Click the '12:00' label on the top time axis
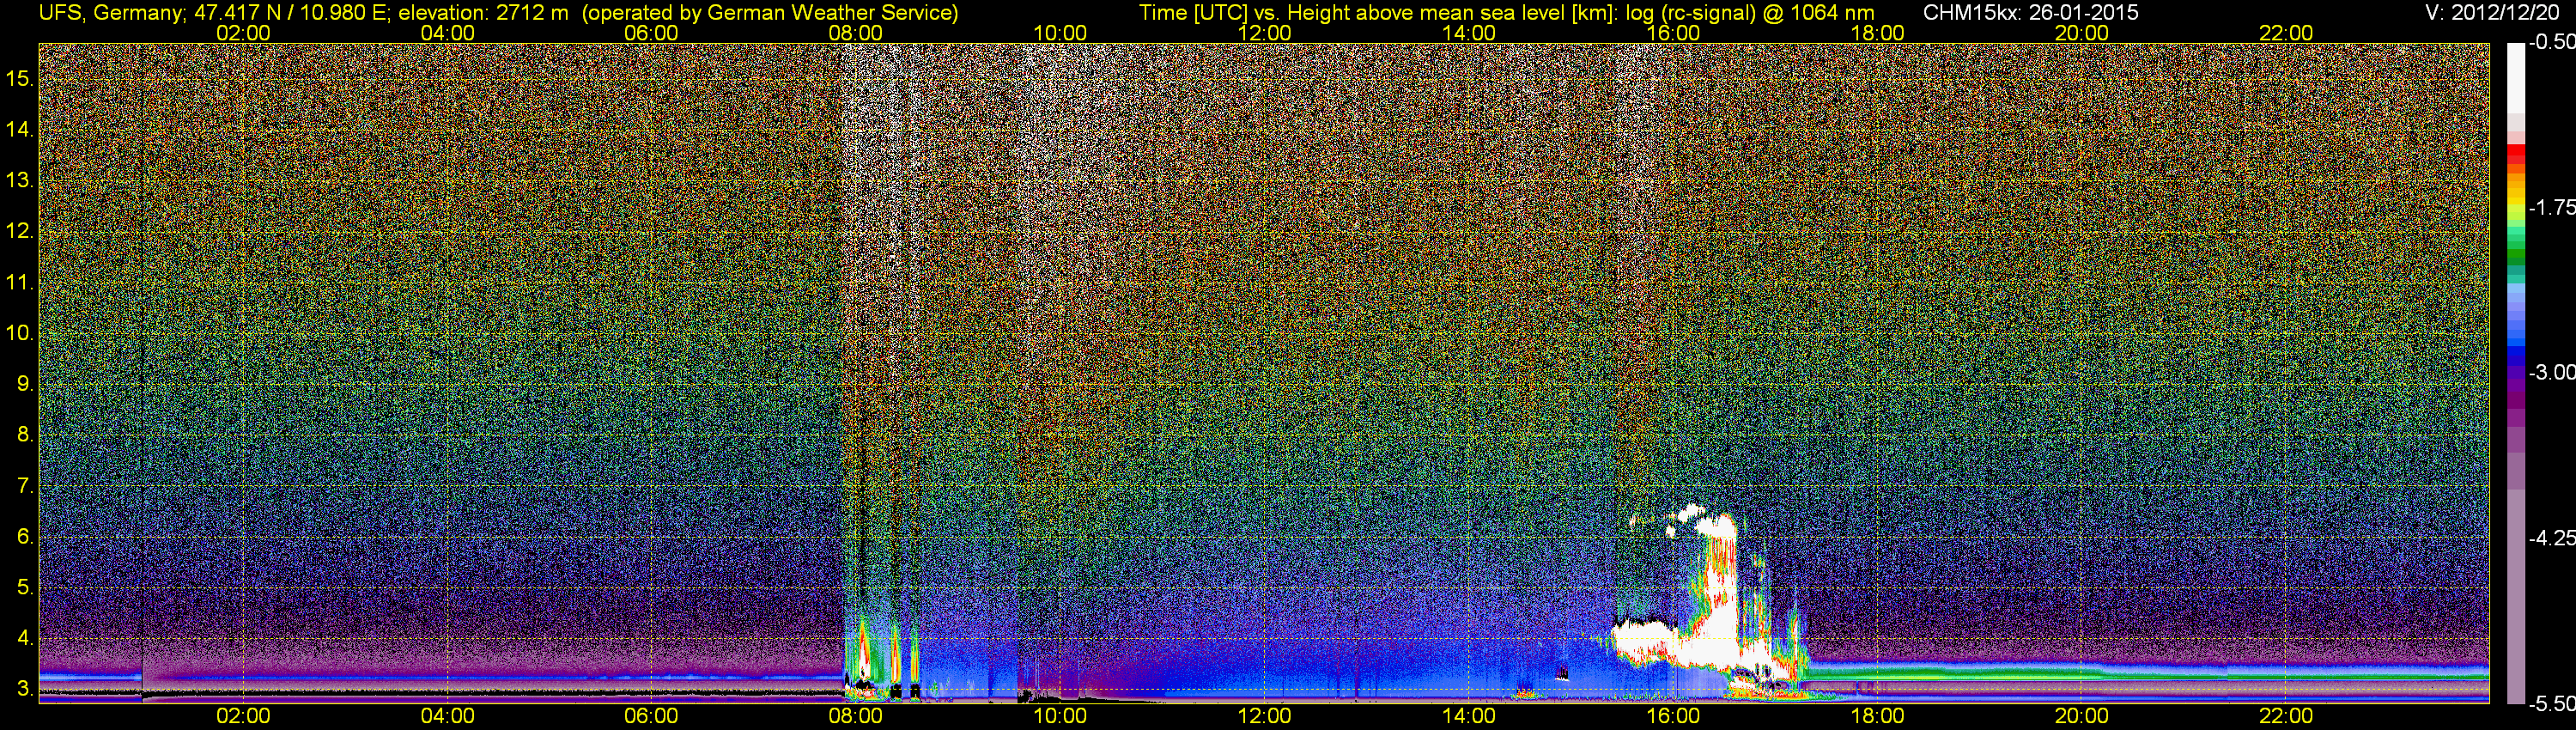This screenshot has height=730, width=2576. [x=1264, y=33]
